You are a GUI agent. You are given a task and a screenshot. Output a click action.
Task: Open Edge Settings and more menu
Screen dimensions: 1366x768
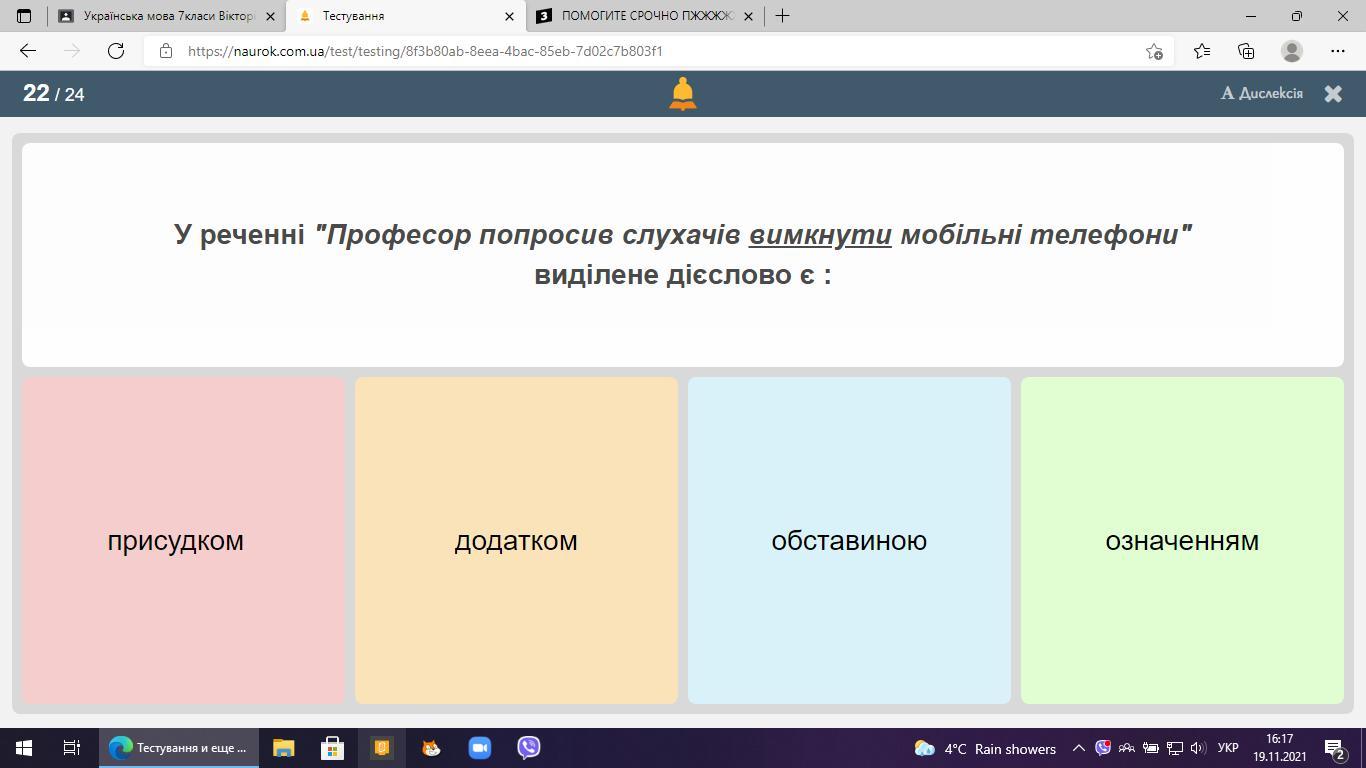click(1338, 51)
